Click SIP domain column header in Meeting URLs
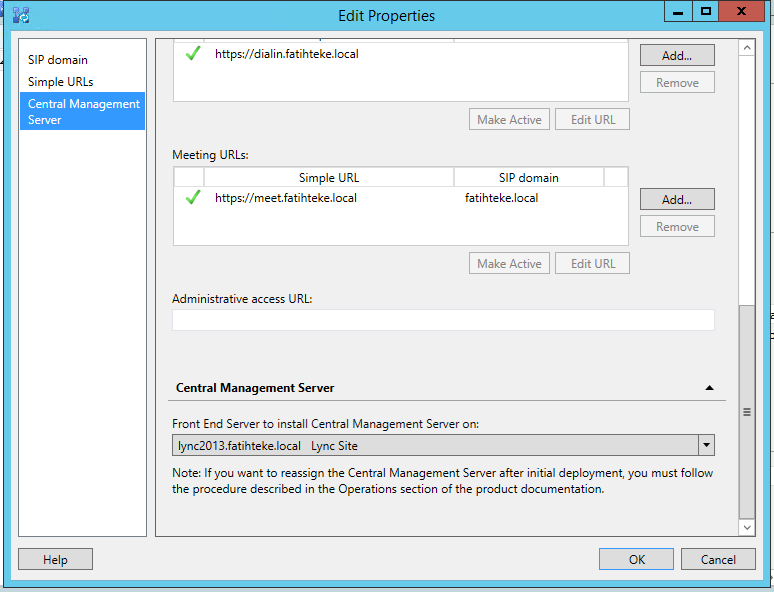Viewport: 774px width, 592px height. [529, 177]
